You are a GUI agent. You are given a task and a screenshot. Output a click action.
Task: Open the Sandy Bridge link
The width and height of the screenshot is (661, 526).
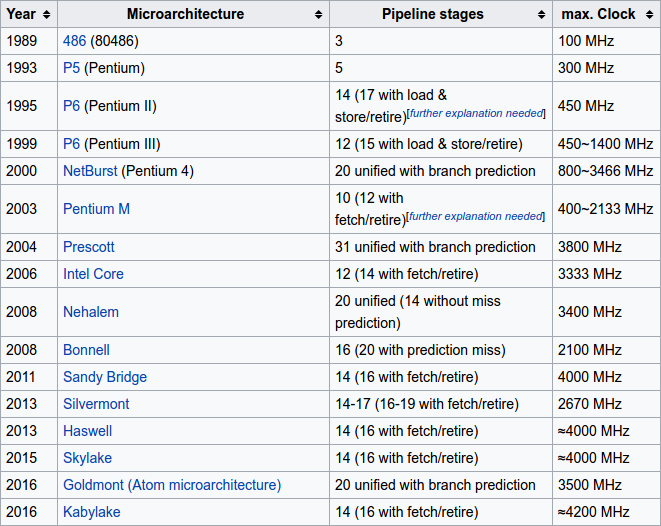click(x=105, y=377)
